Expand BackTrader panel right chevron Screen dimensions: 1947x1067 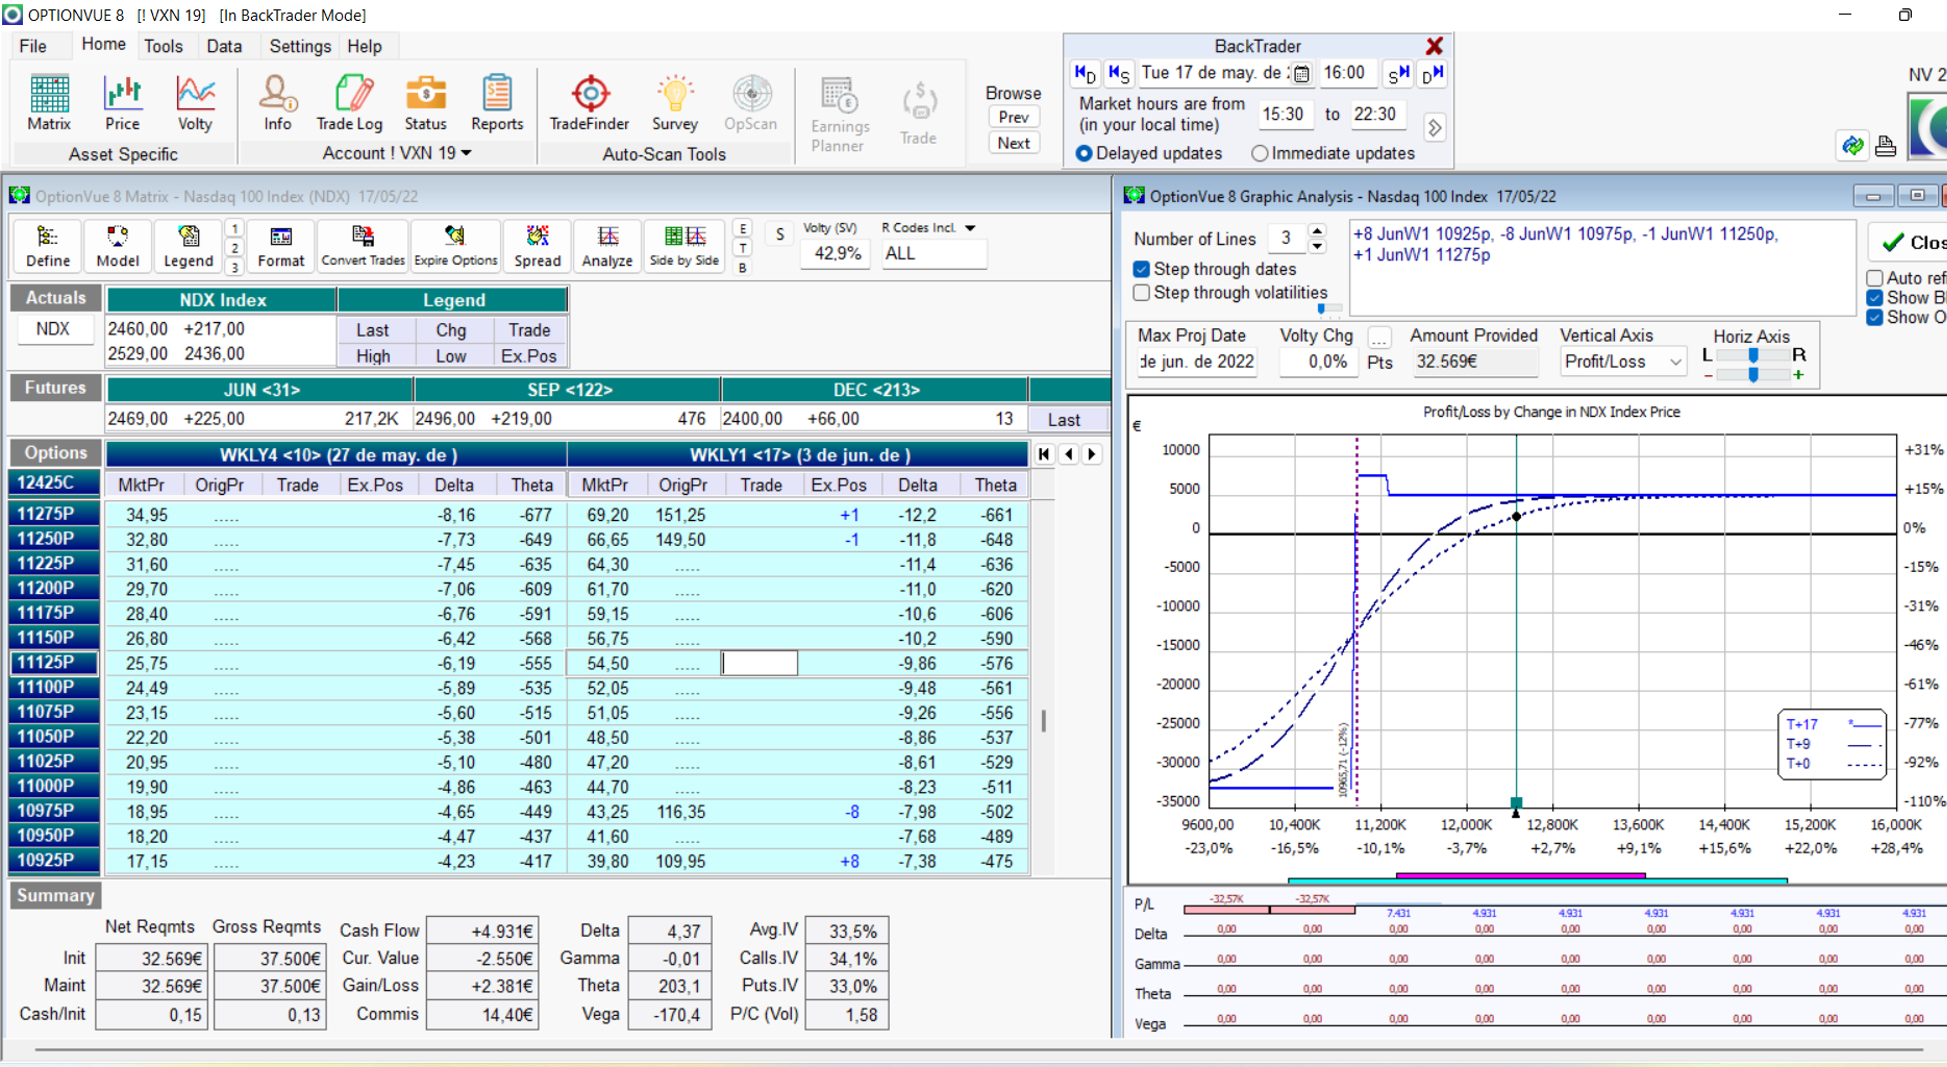click(x=1434, y=128)
